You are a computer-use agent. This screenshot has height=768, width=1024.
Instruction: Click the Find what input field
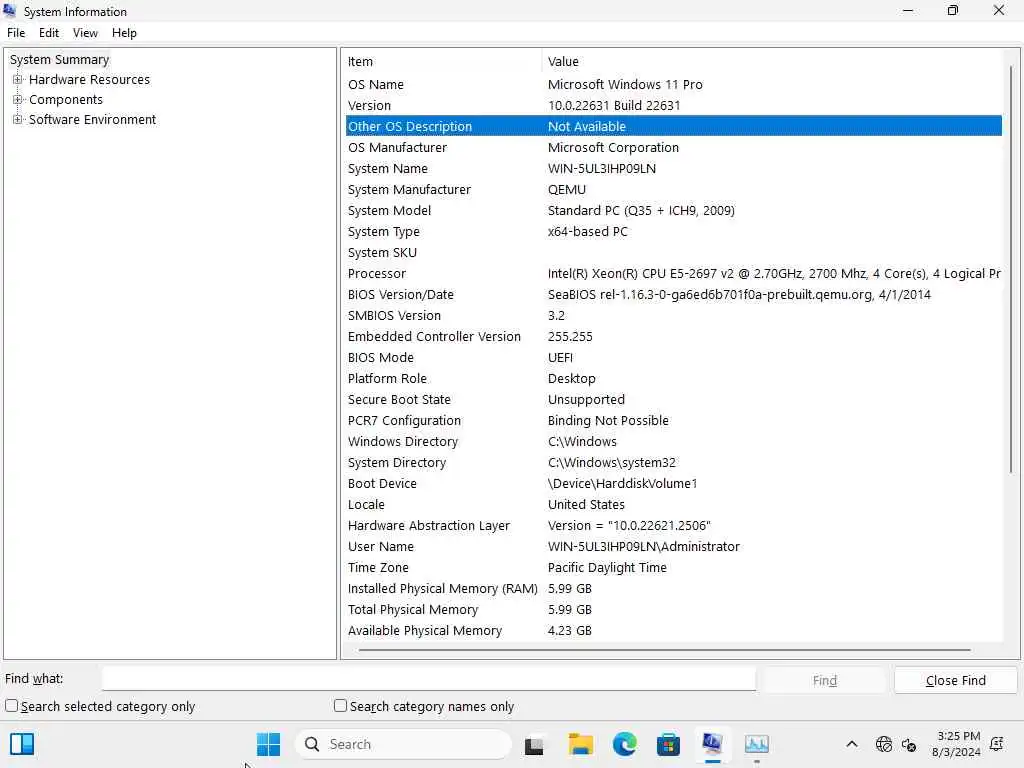429,679
